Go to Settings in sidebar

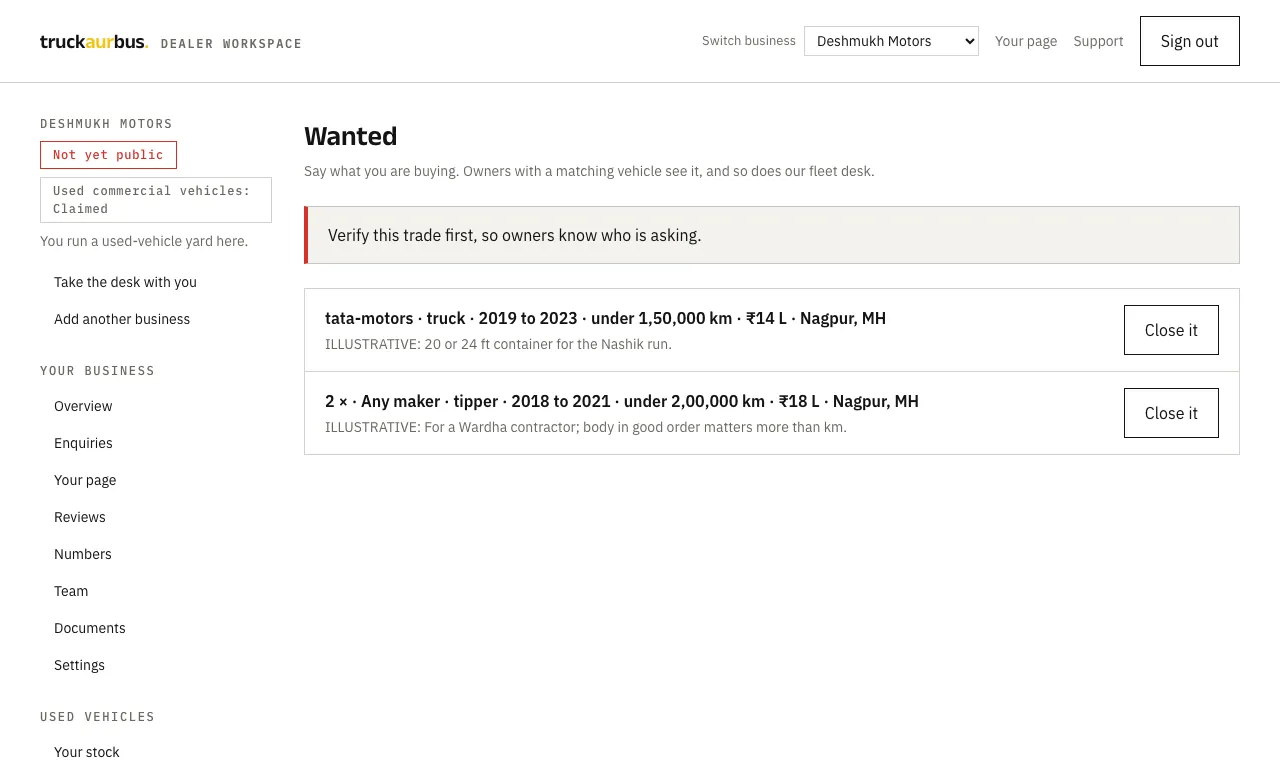79,665
